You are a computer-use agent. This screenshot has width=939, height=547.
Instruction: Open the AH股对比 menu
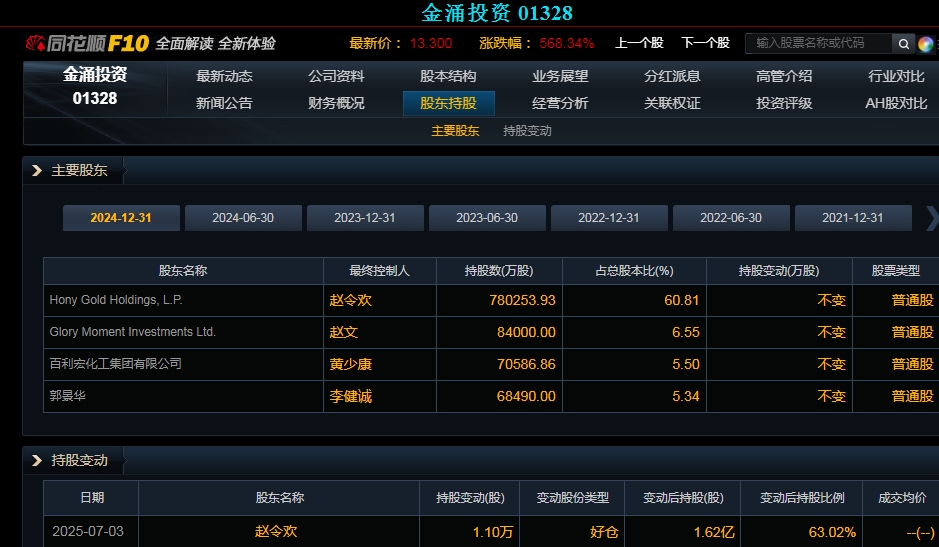tap(896, 103)
